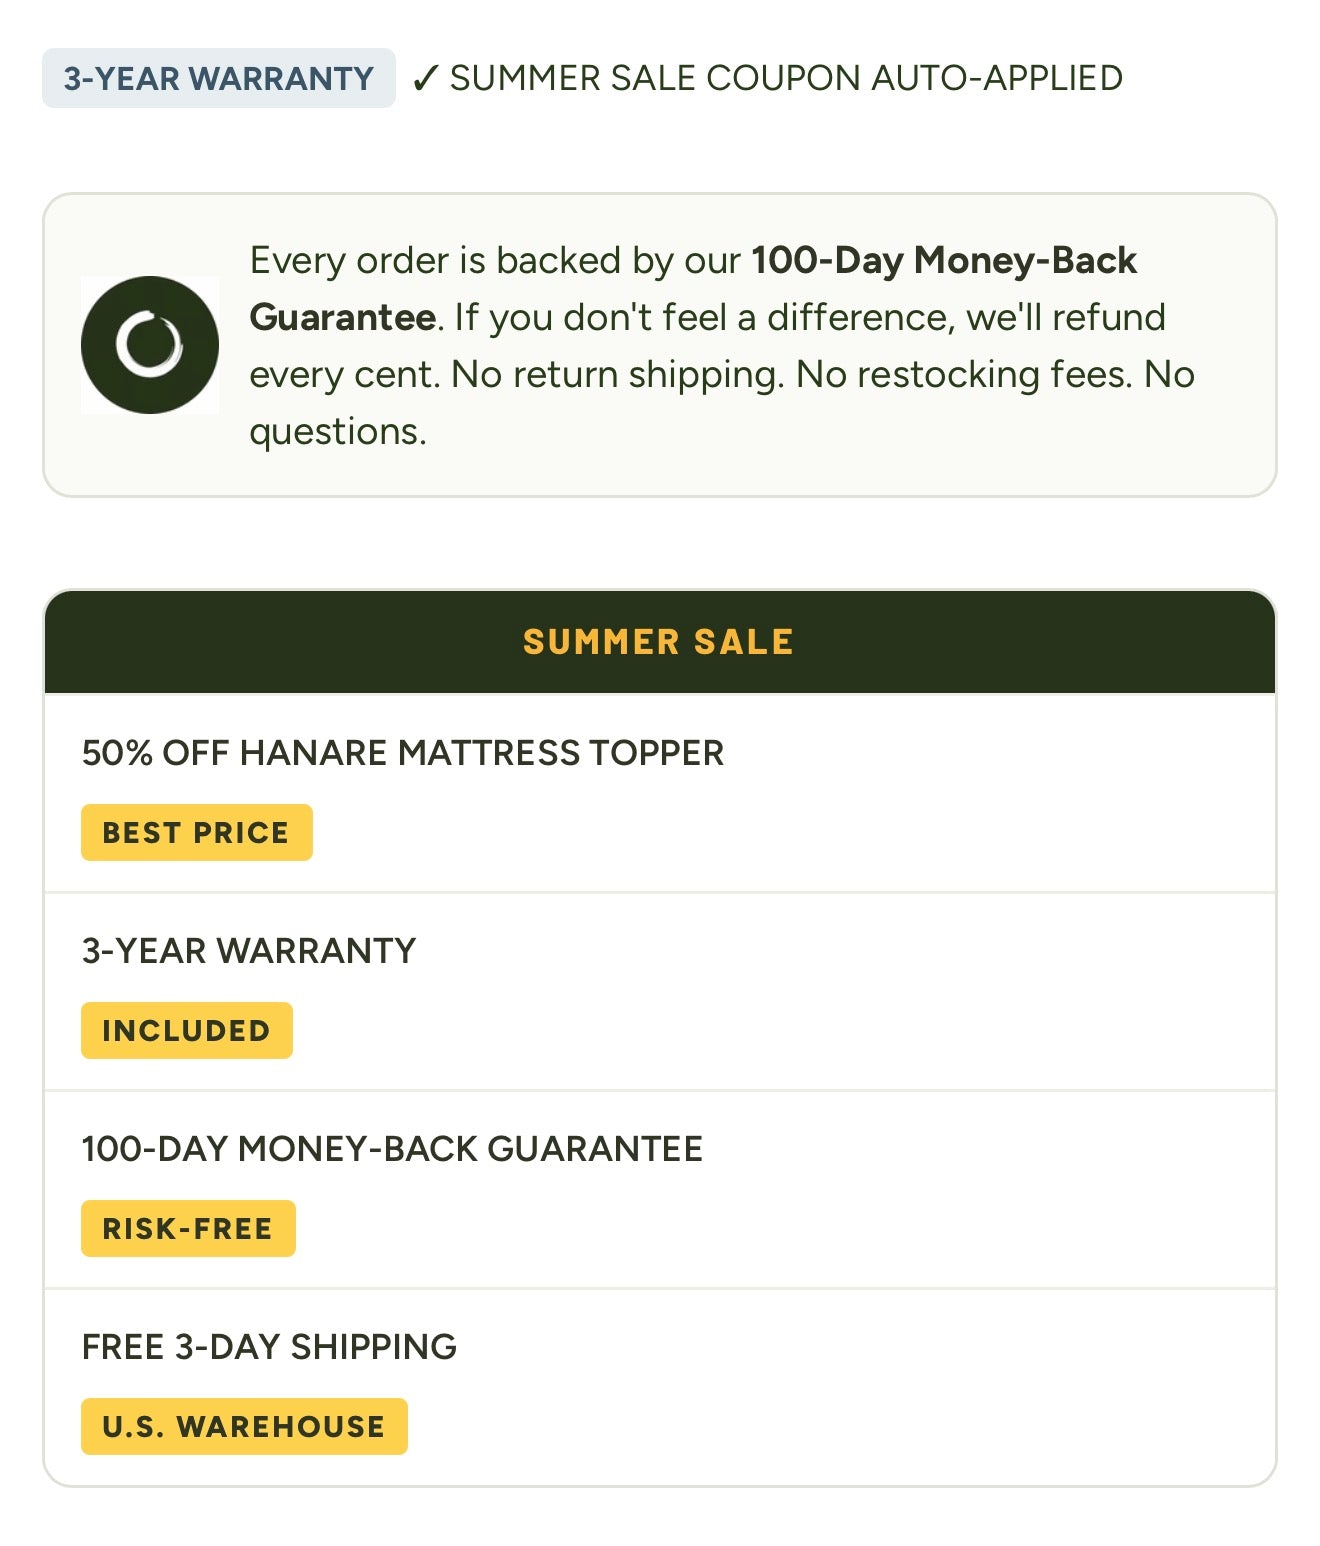Select the 3-Year Warranty list item
Screen dimensions: 1320x1546
(660, 991)
